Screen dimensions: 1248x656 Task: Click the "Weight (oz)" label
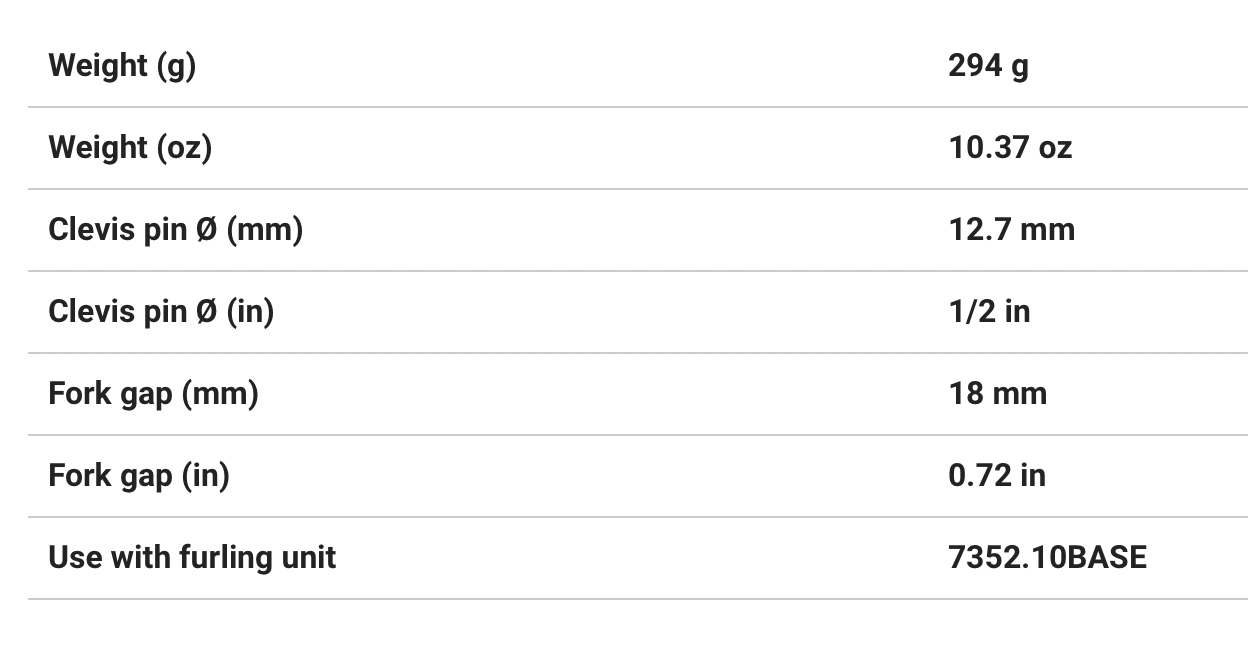(x=130, y=148)
